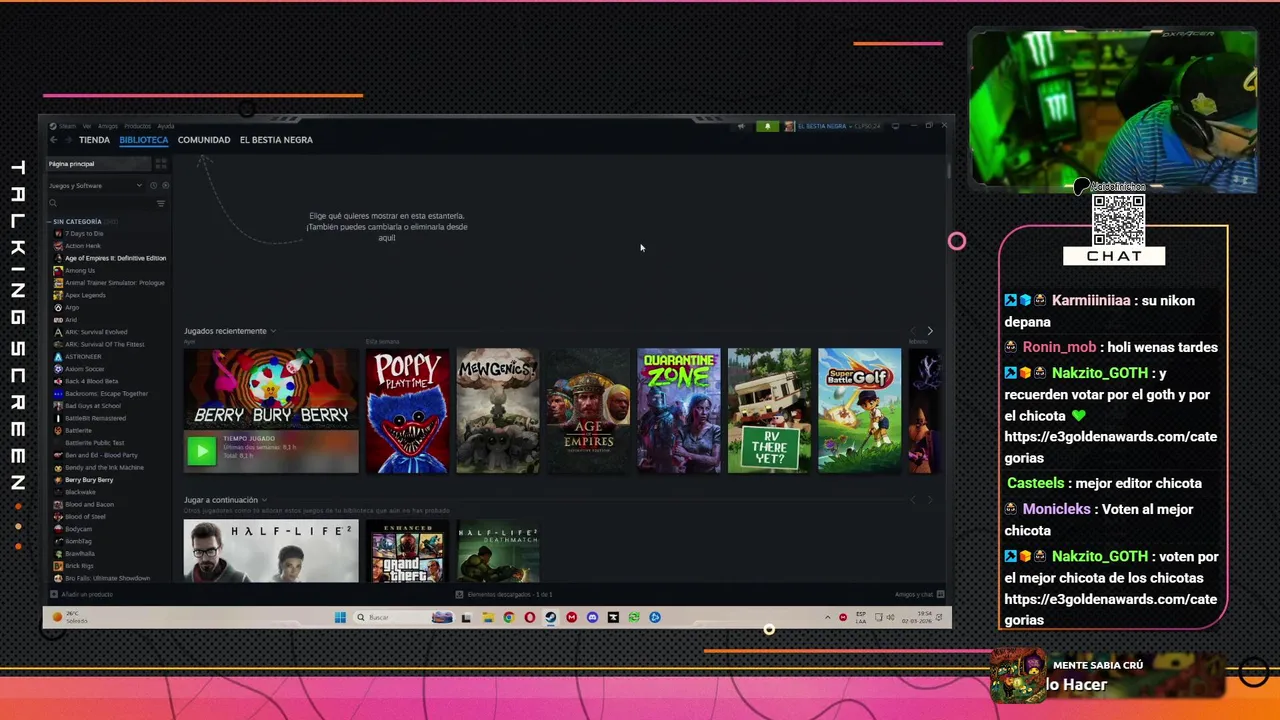Viewport: 1280px width, 720px height.
Task: Select the BIBLIOTECA tab
Action: tap(144, 140)
